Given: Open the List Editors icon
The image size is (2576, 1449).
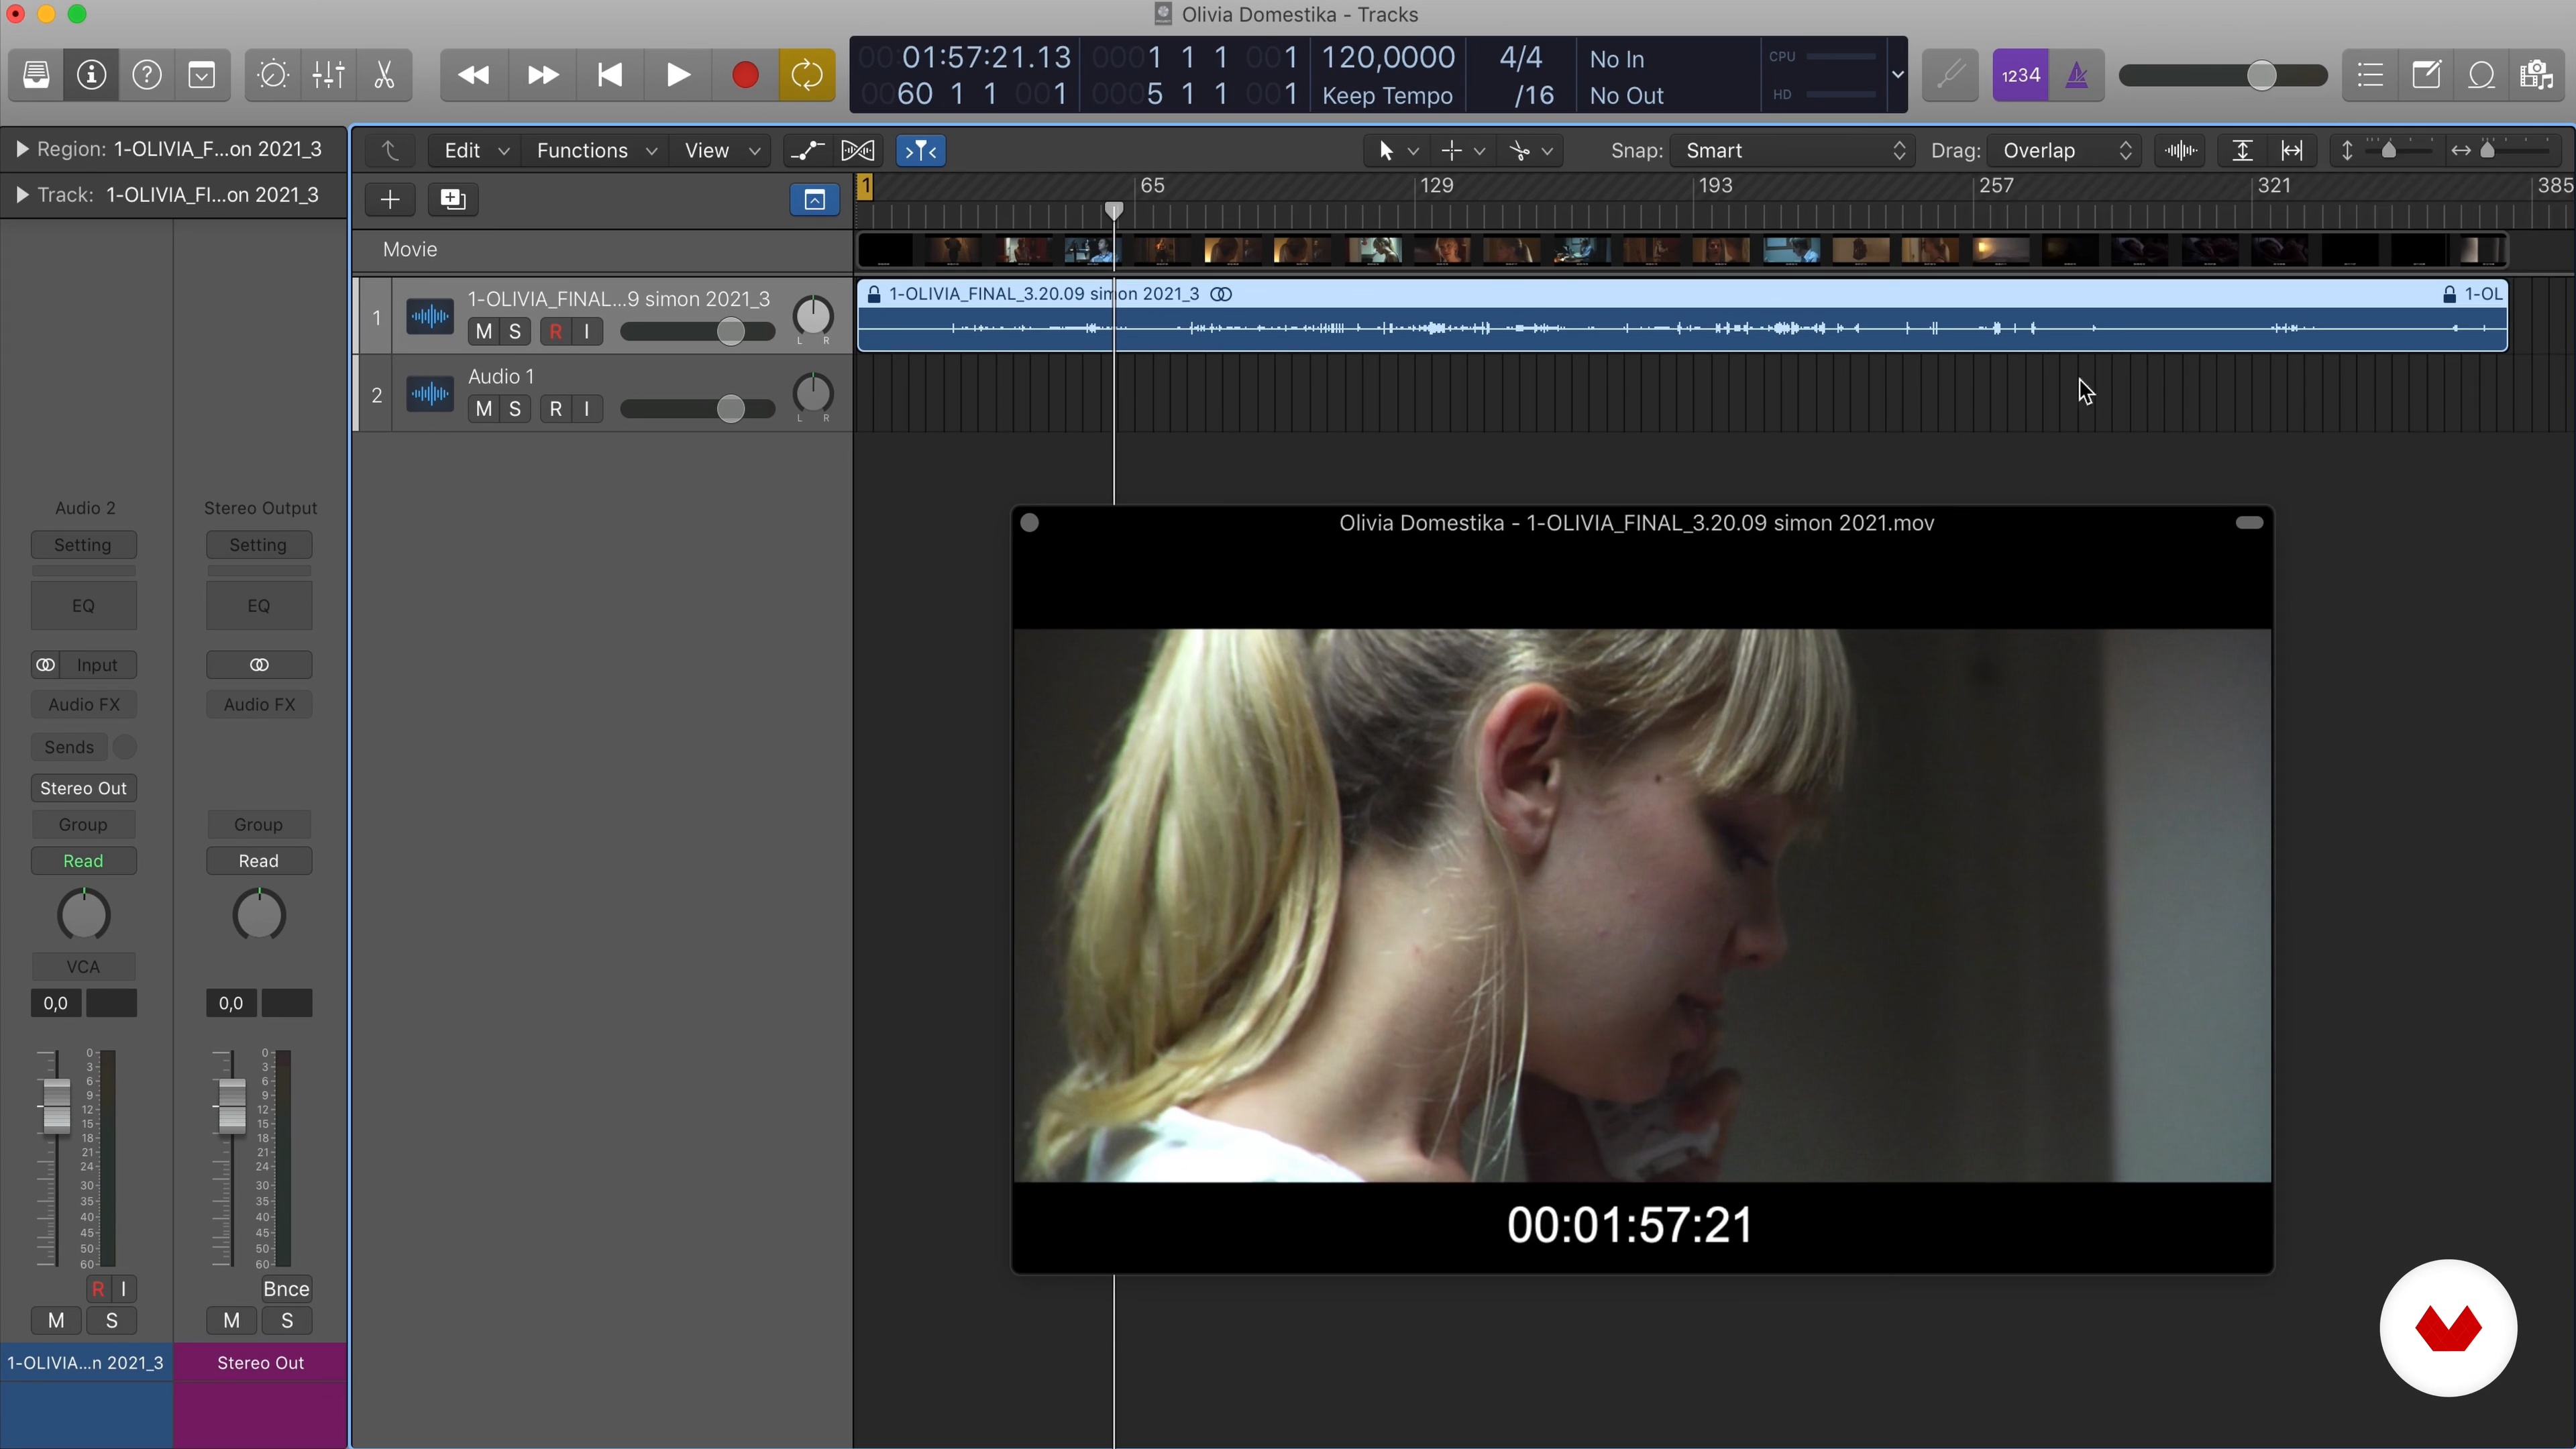Looking at the screenshot, I should click(2370, 75).
